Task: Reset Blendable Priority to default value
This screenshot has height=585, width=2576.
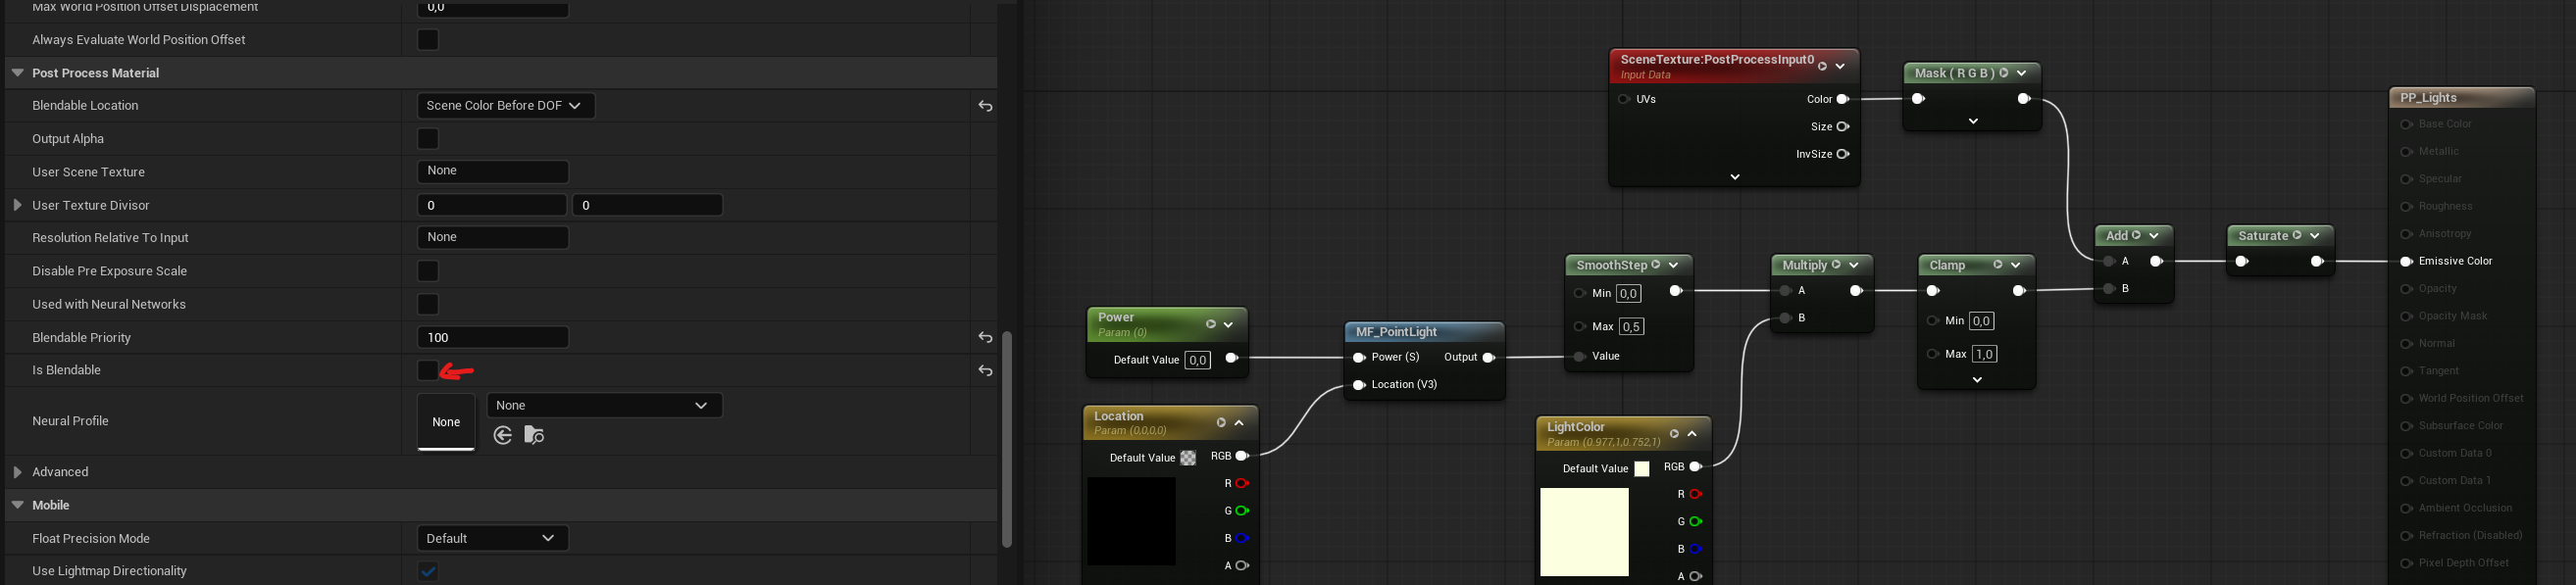Action: 985,338
